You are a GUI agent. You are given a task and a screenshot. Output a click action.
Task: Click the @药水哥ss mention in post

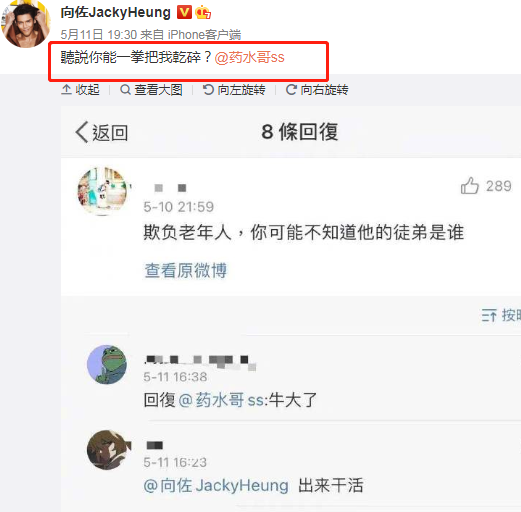(x=249, y=58)
